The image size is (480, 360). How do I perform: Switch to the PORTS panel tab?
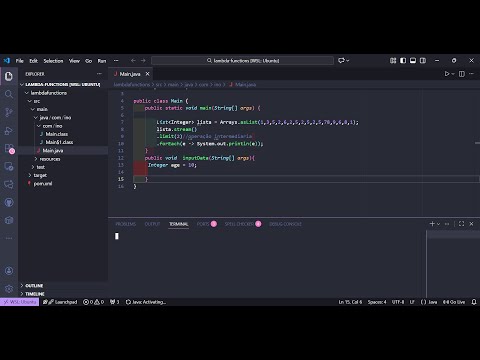point(207,224)
